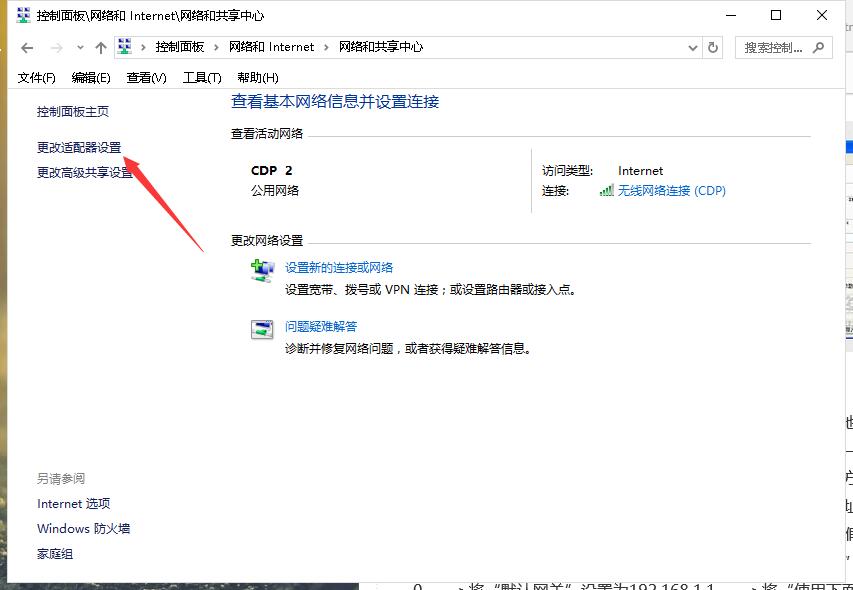Click 更改适配器设置 link

(x=79, y=147)
